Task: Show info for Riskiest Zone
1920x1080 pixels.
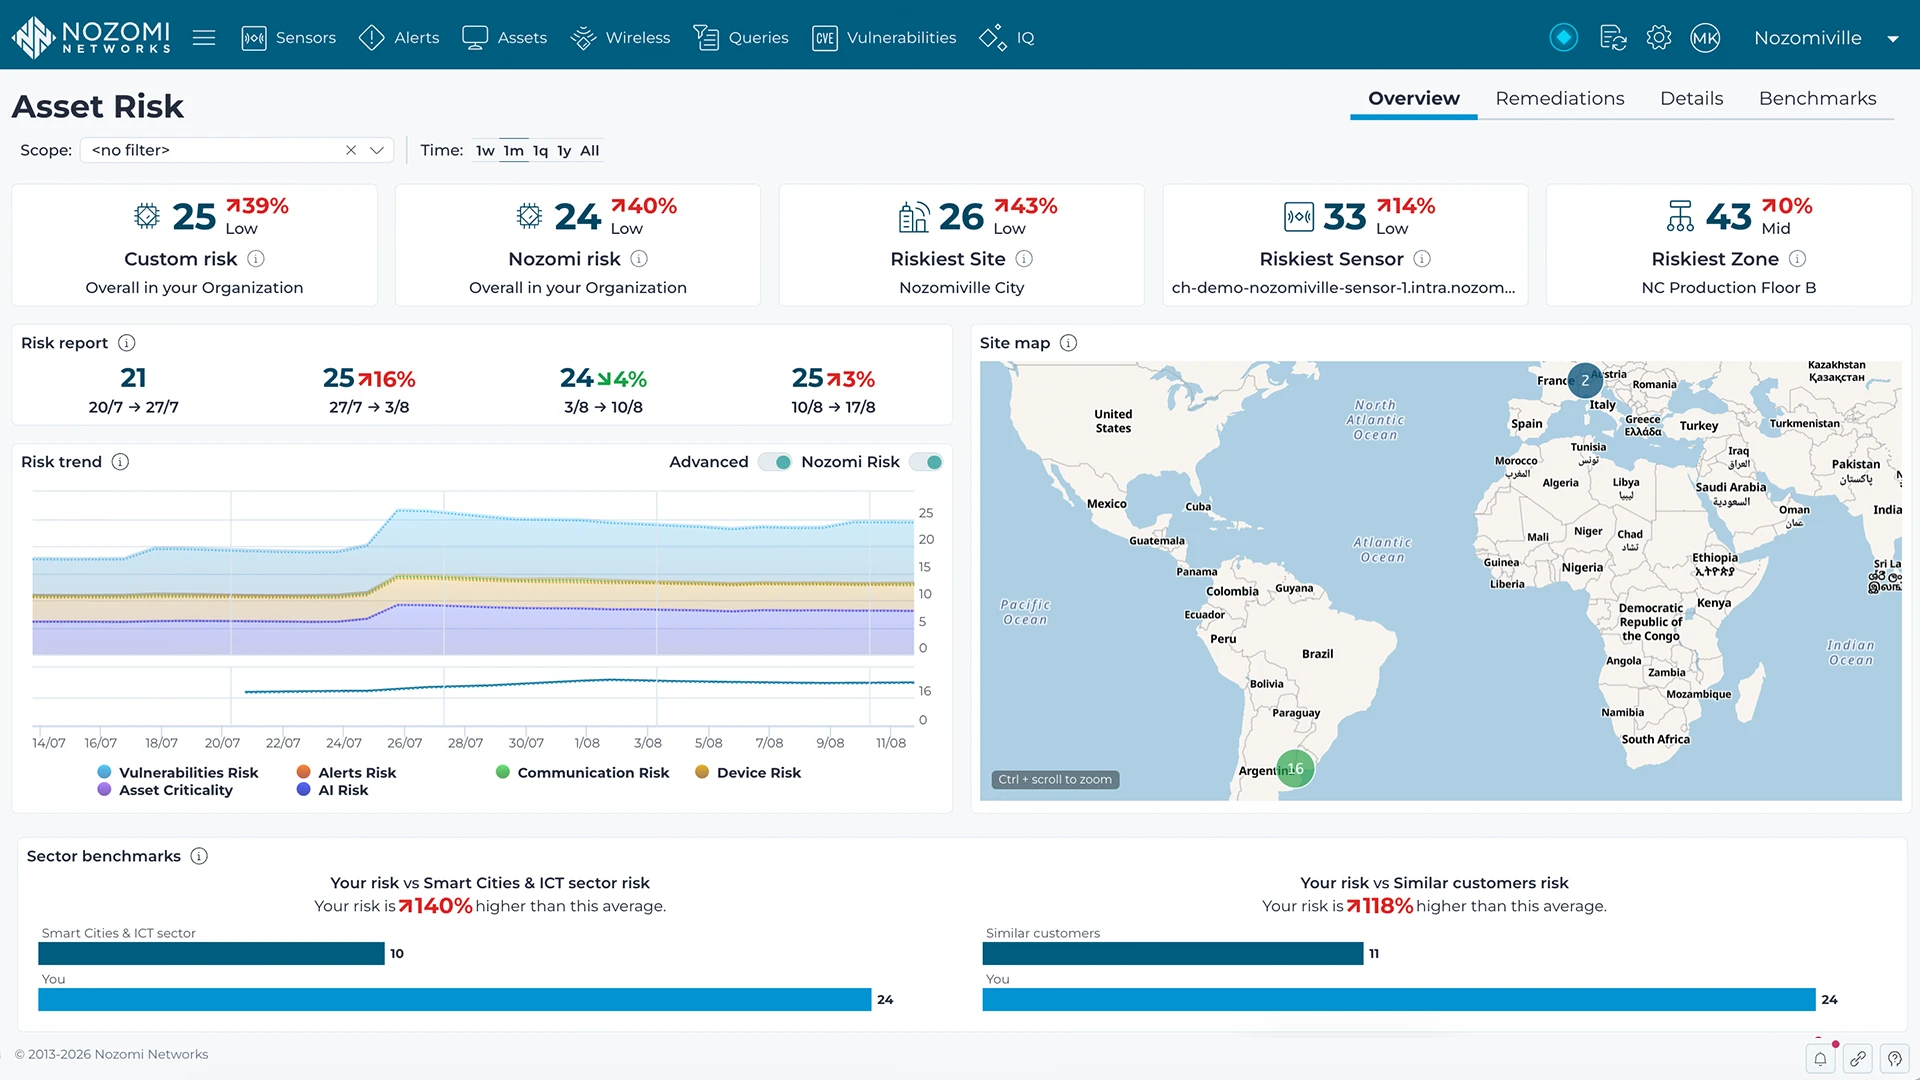Action: click(1797, 259)
